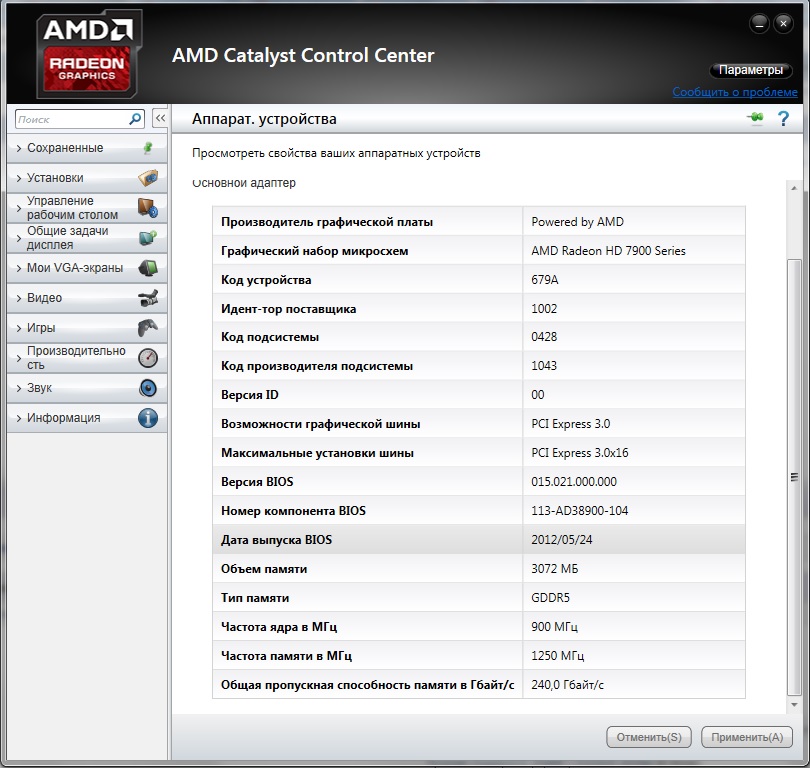Click the Производительность gauge icon
This screenshot has height=768, width=810.
148,358
